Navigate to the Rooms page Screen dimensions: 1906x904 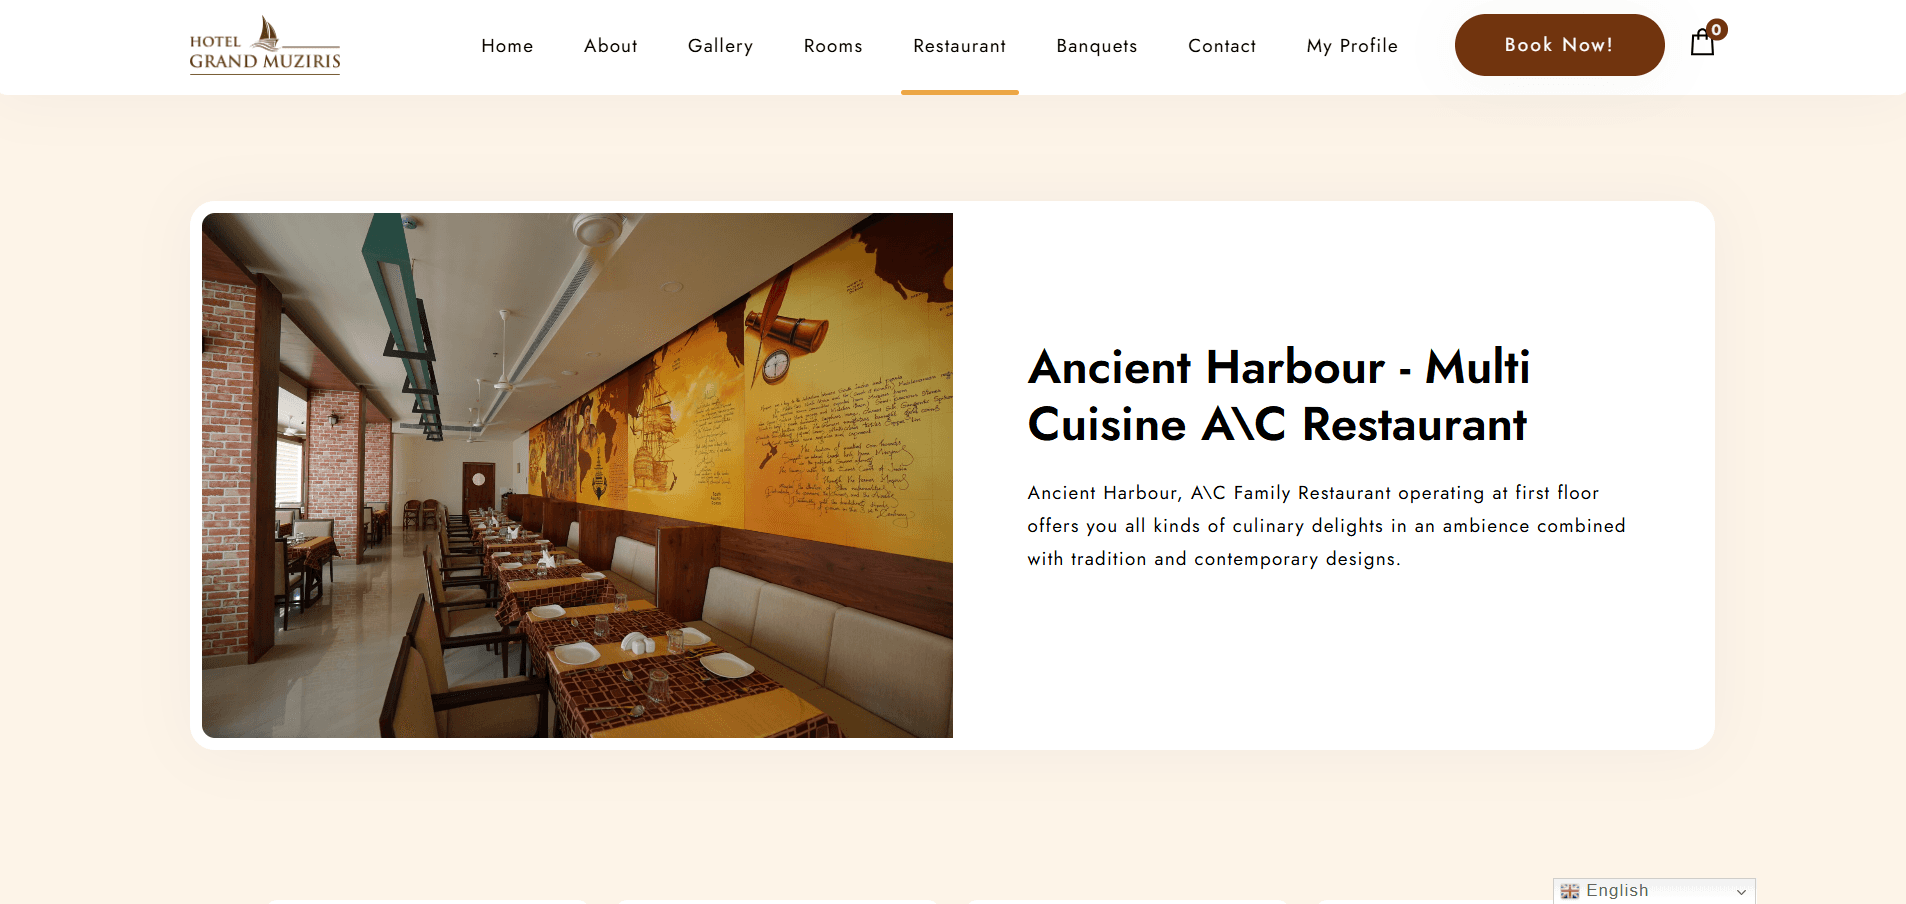[833, 46]
